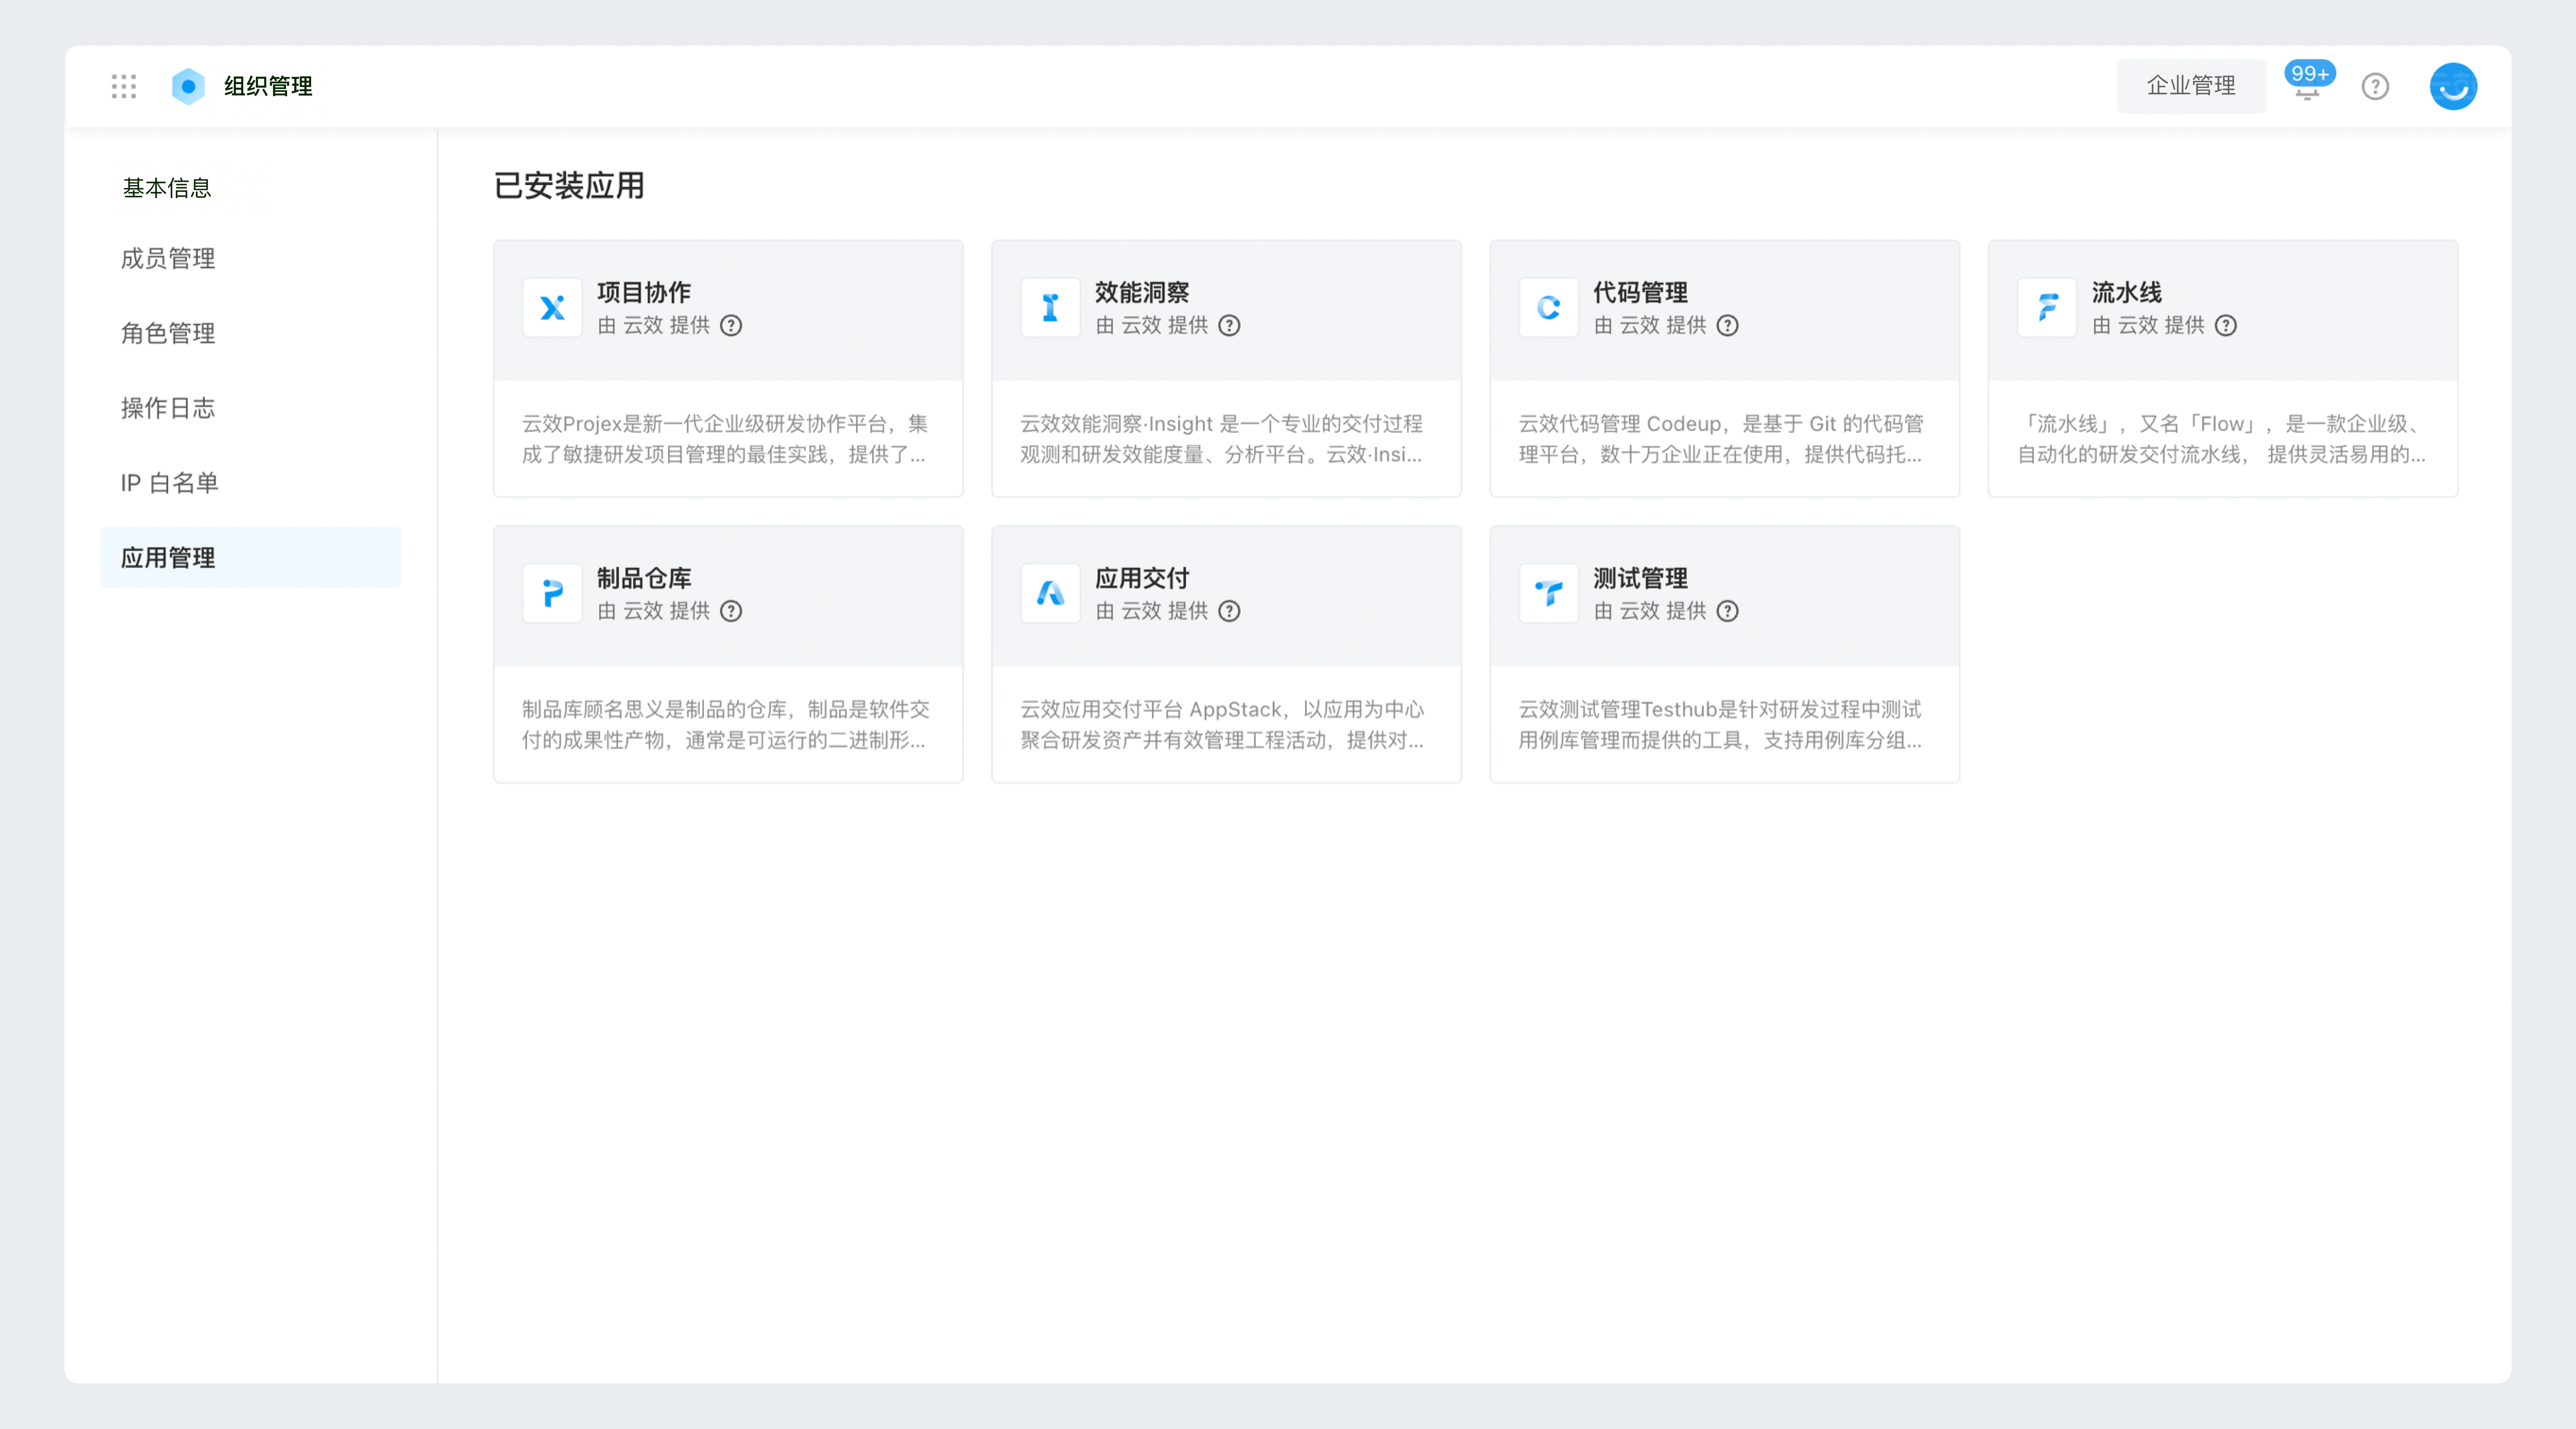Click the 云效Projex description text

(x=725, y=439)
